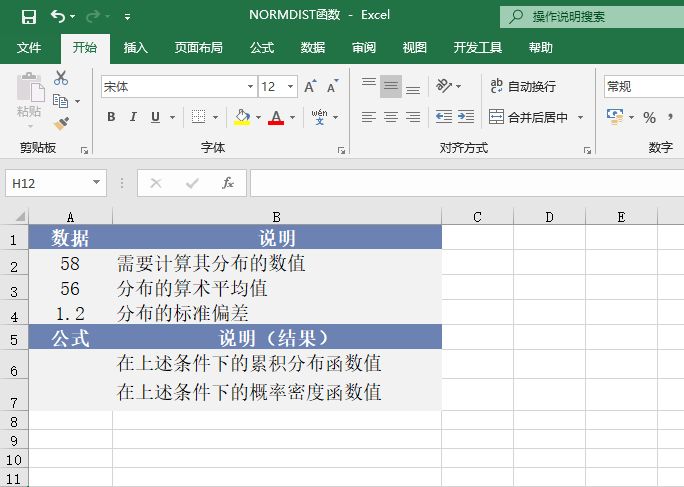Click the 合并后居中 button
The width and height of the screenshot is (684, 487).
[x=528, y=117]
